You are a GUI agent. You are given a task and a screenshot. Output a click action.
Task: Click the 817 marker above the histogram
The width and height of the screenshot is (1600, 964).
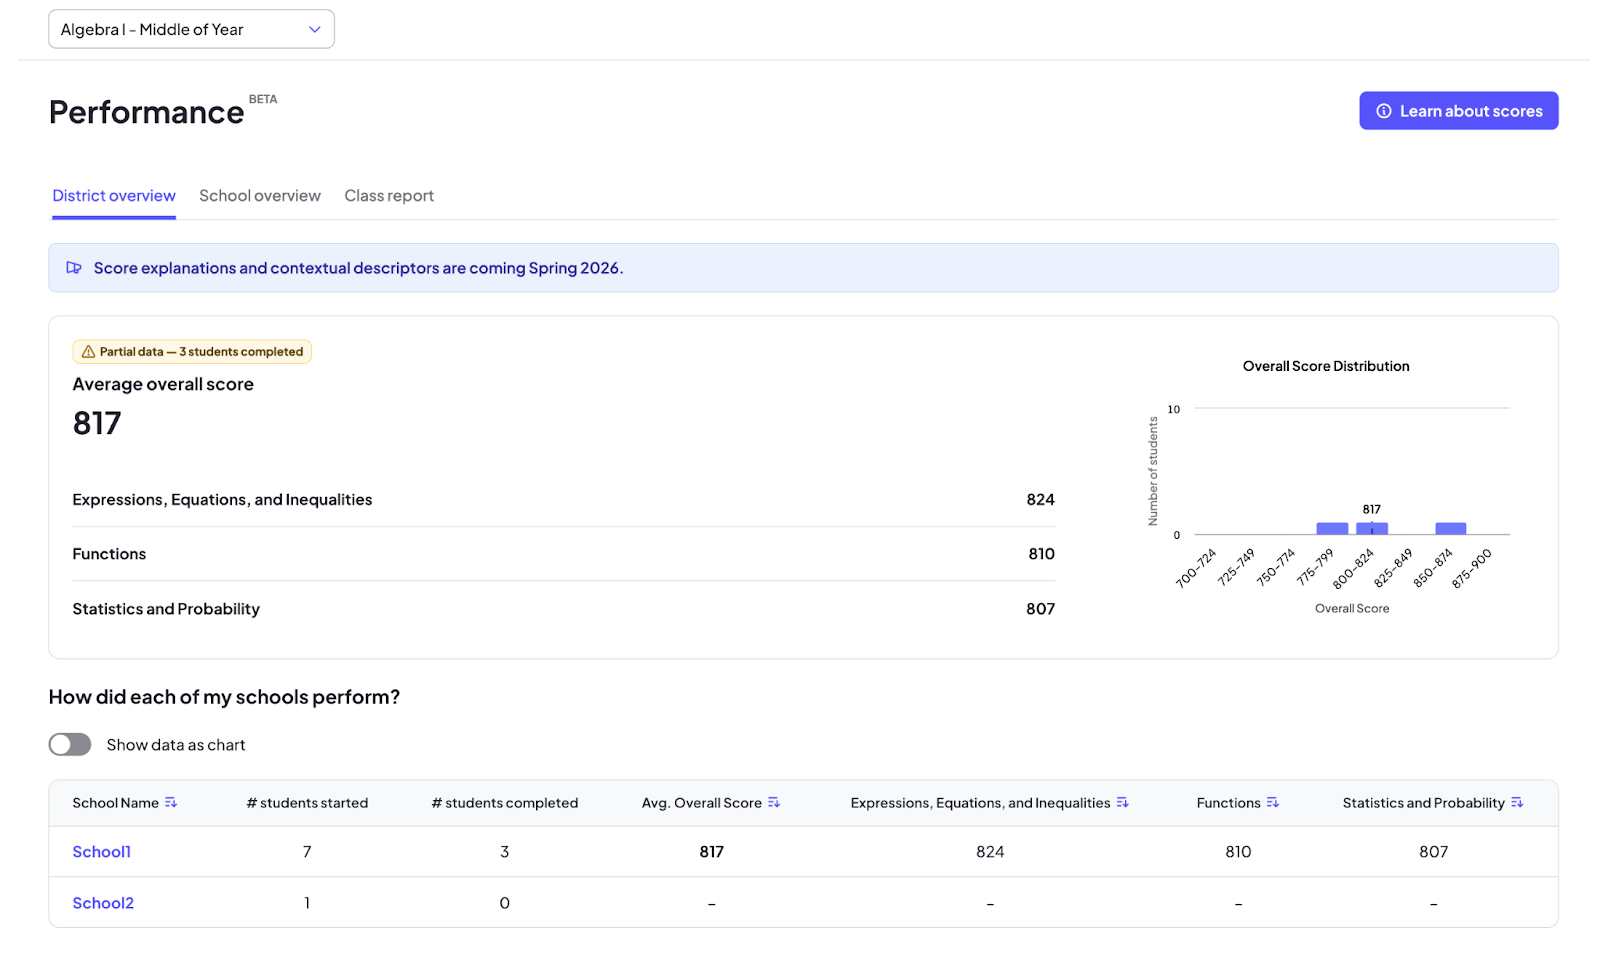[1371, 509]
